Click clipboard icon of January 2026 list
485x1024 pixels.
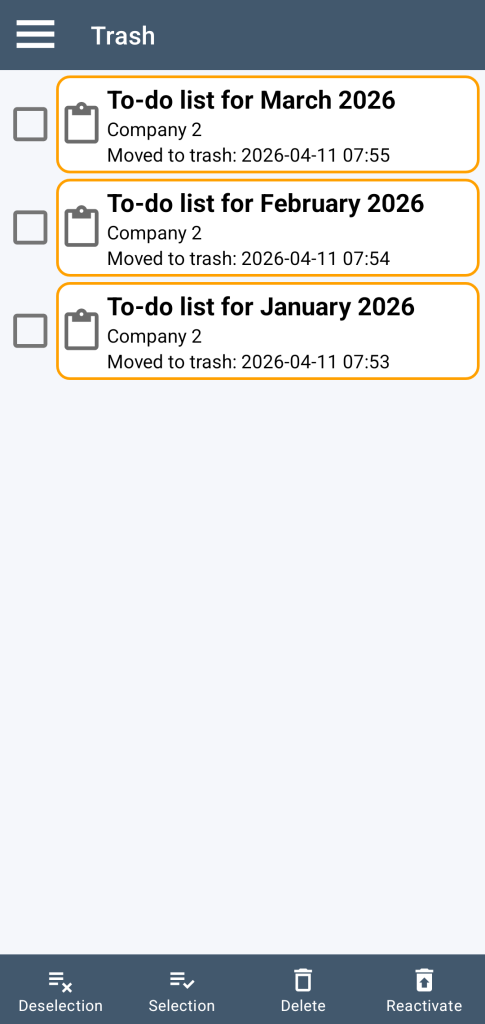pos(82,330)
